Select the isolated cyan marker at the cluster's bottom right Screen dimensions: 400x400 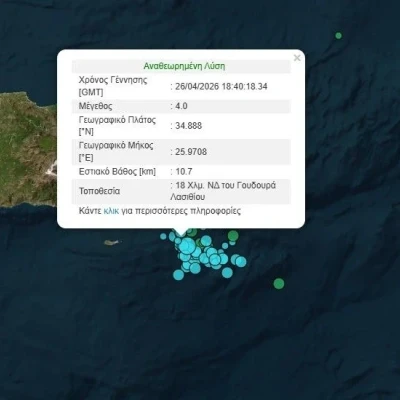pyautogui.click(x=227, y=272)
